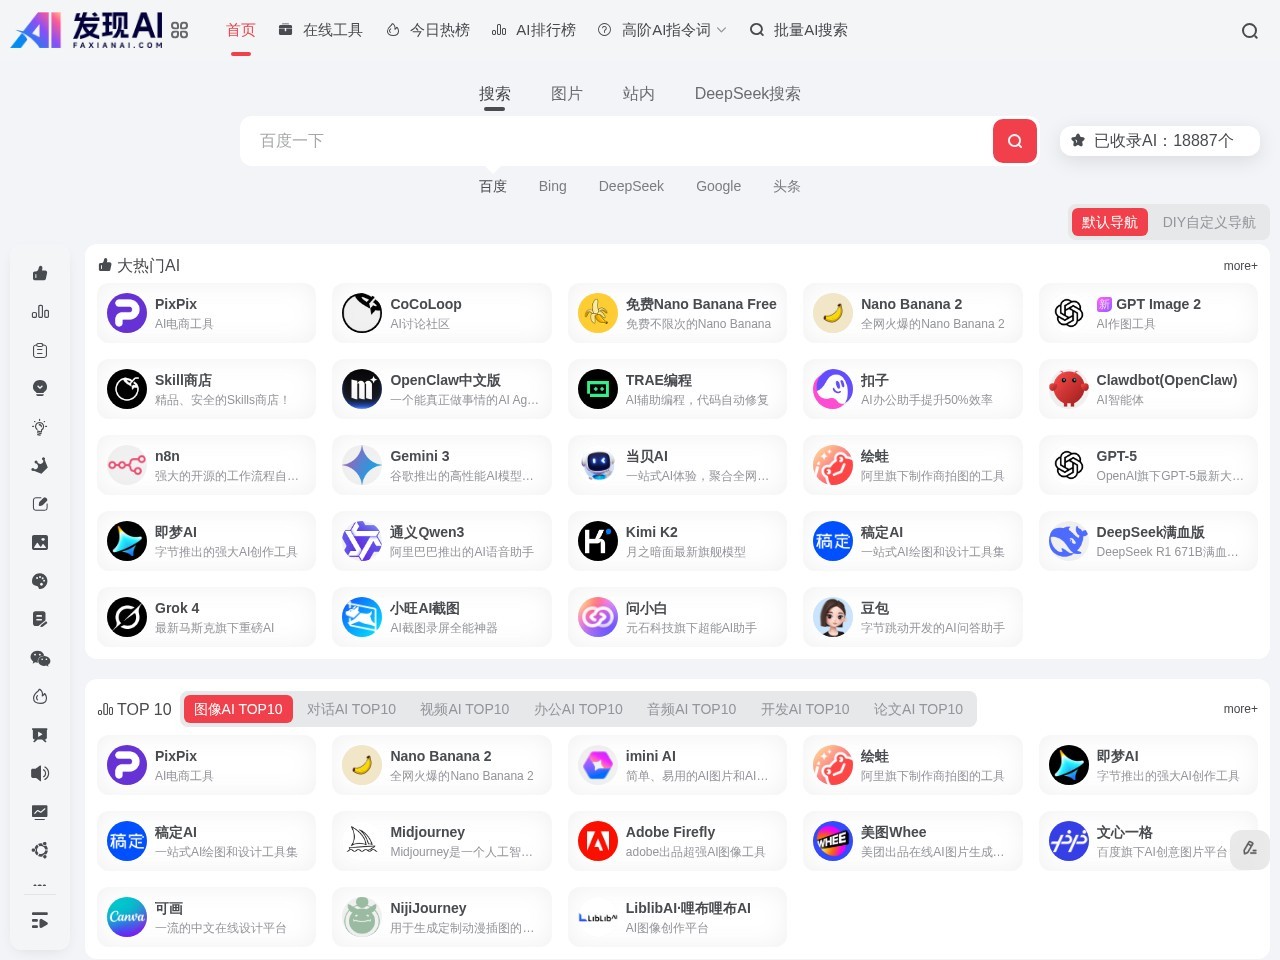
Task: Click the floating edit icon at right edge
Action: click(x=1250, y=849)
